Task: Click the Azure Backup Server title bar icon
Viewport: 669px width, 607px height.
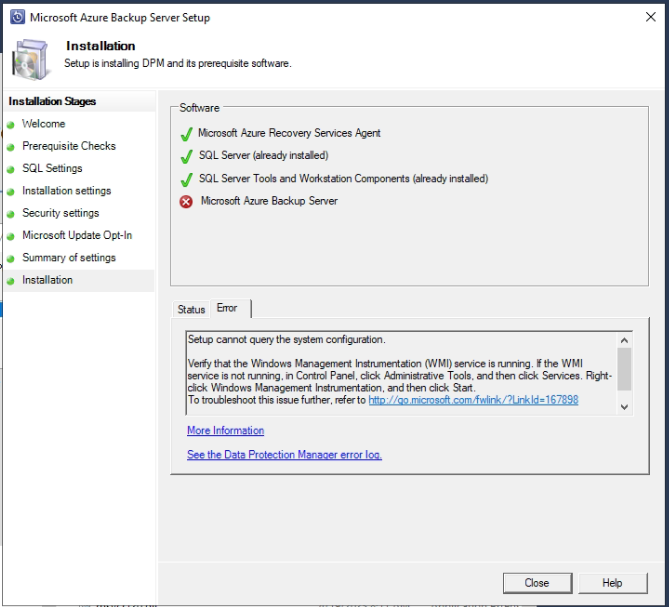Action: [x=17, y=17]
